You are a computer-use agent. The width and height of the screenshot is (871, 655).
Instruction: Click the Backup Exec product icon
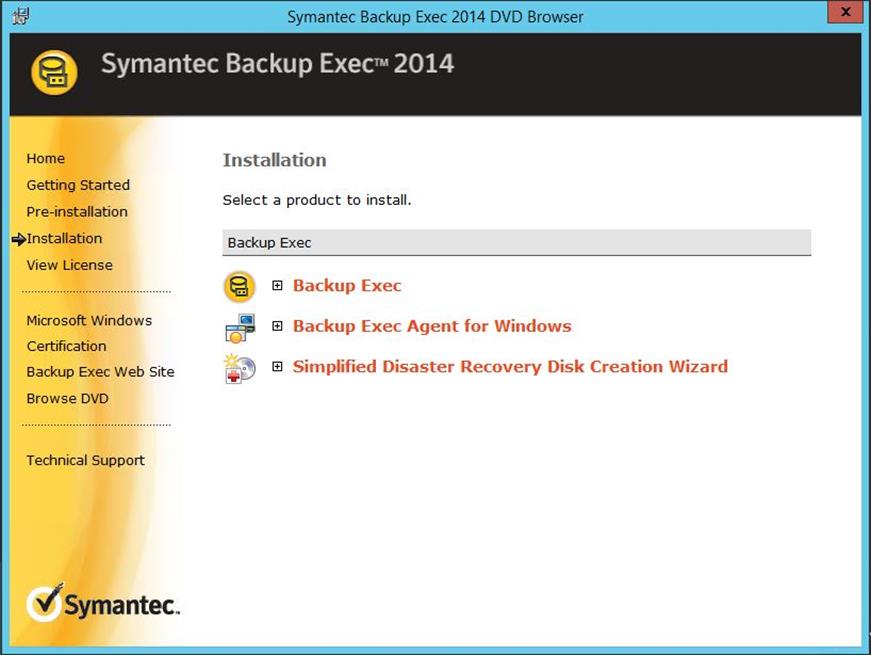tap(239, 287)
